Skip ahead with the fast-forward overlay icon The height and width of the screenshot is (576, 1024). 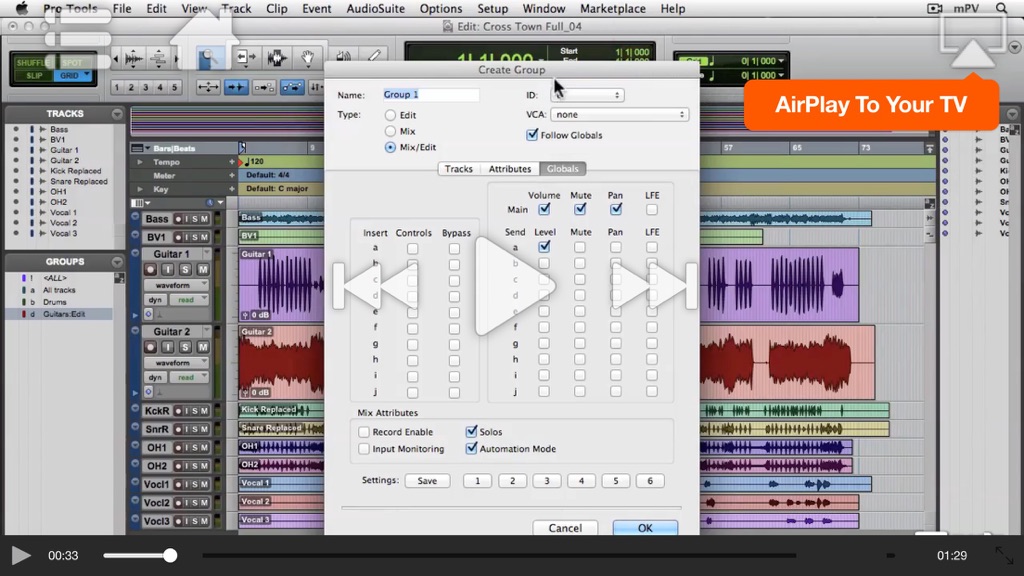653,285
